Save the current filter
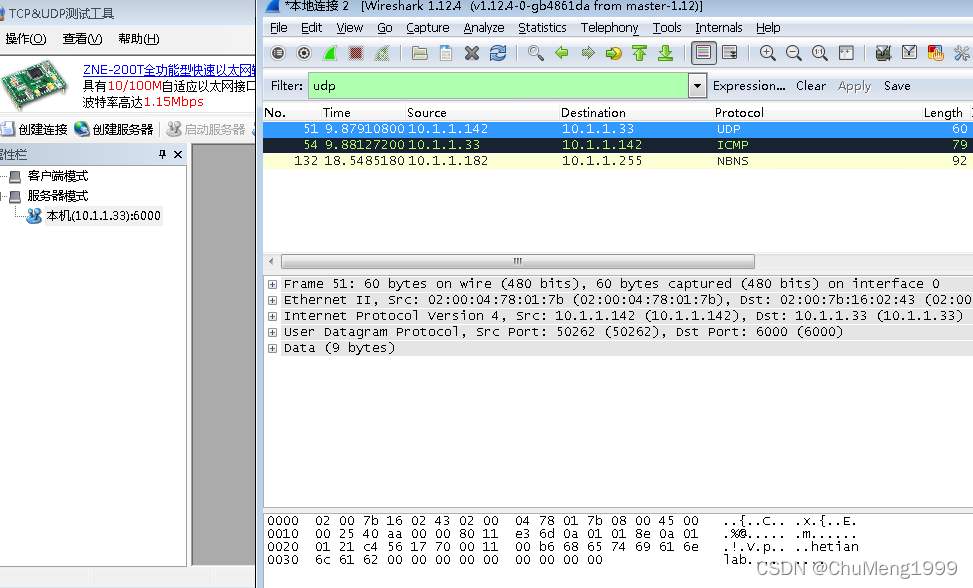This screenshot has height=588, width=973. click(x=897, y=86)
